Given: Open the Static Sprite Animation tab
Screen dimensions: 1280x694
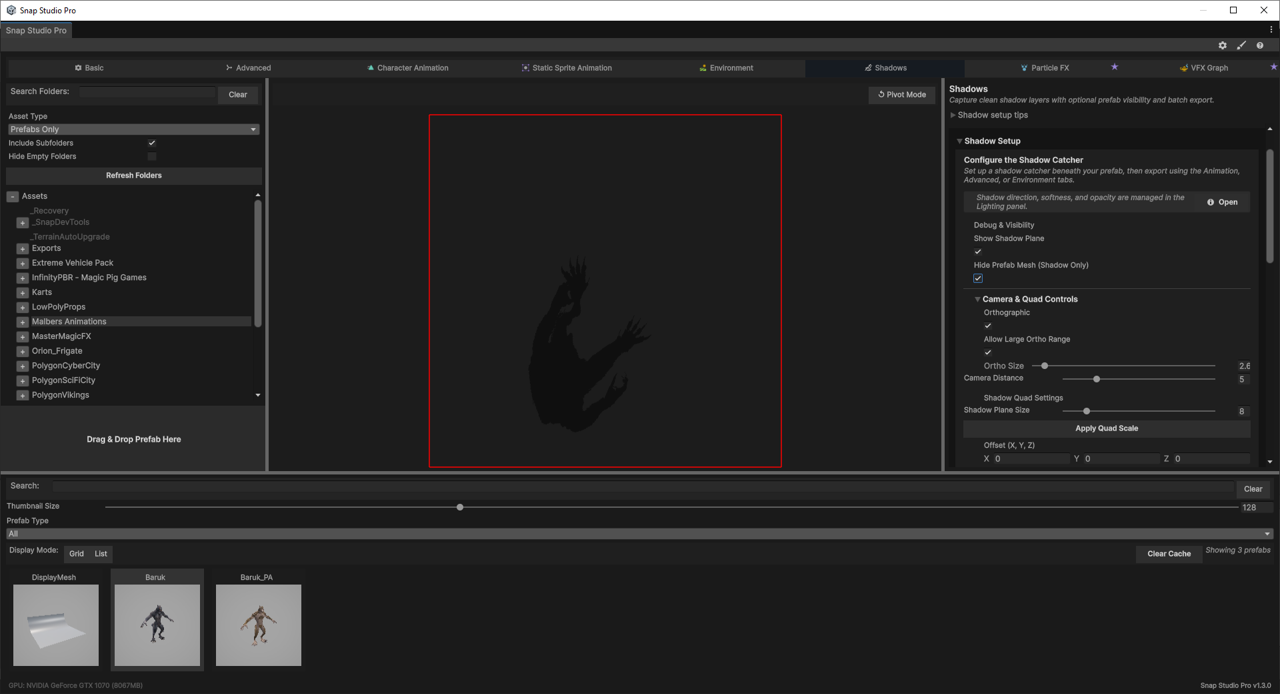Looking at the screenshot, I should point(566,68).
